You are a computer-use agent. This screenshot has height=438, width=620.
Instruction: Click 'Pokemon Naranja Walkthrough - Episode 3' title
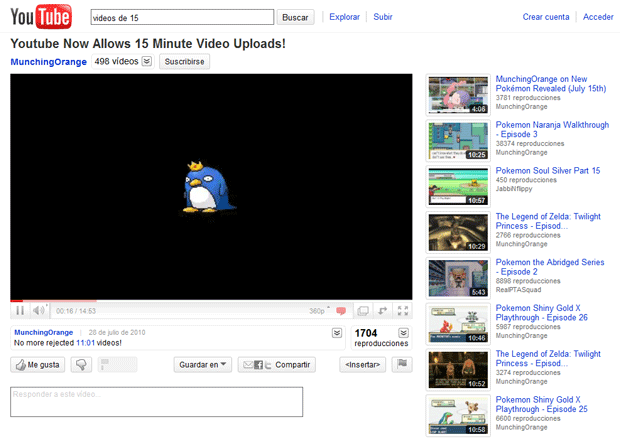(x=552, y=129)
